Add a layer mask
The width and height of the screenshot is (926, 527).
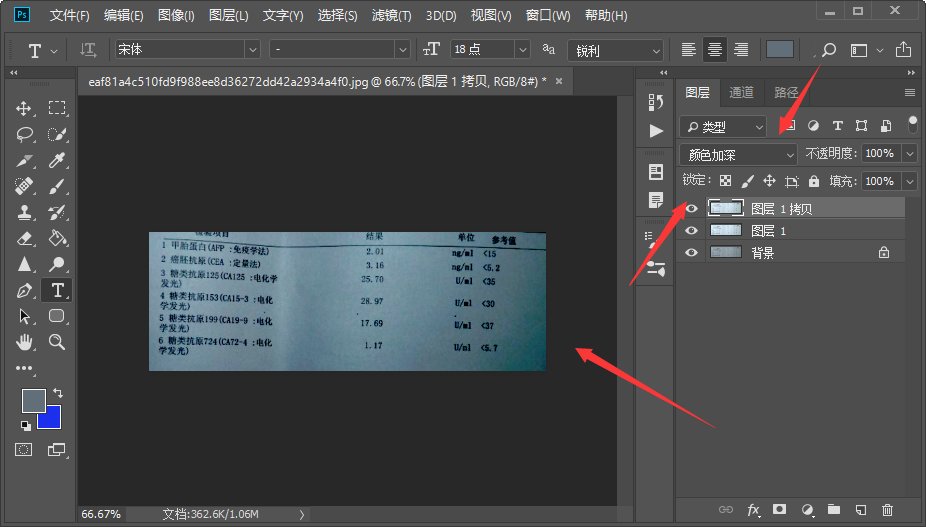pos(780,509)
